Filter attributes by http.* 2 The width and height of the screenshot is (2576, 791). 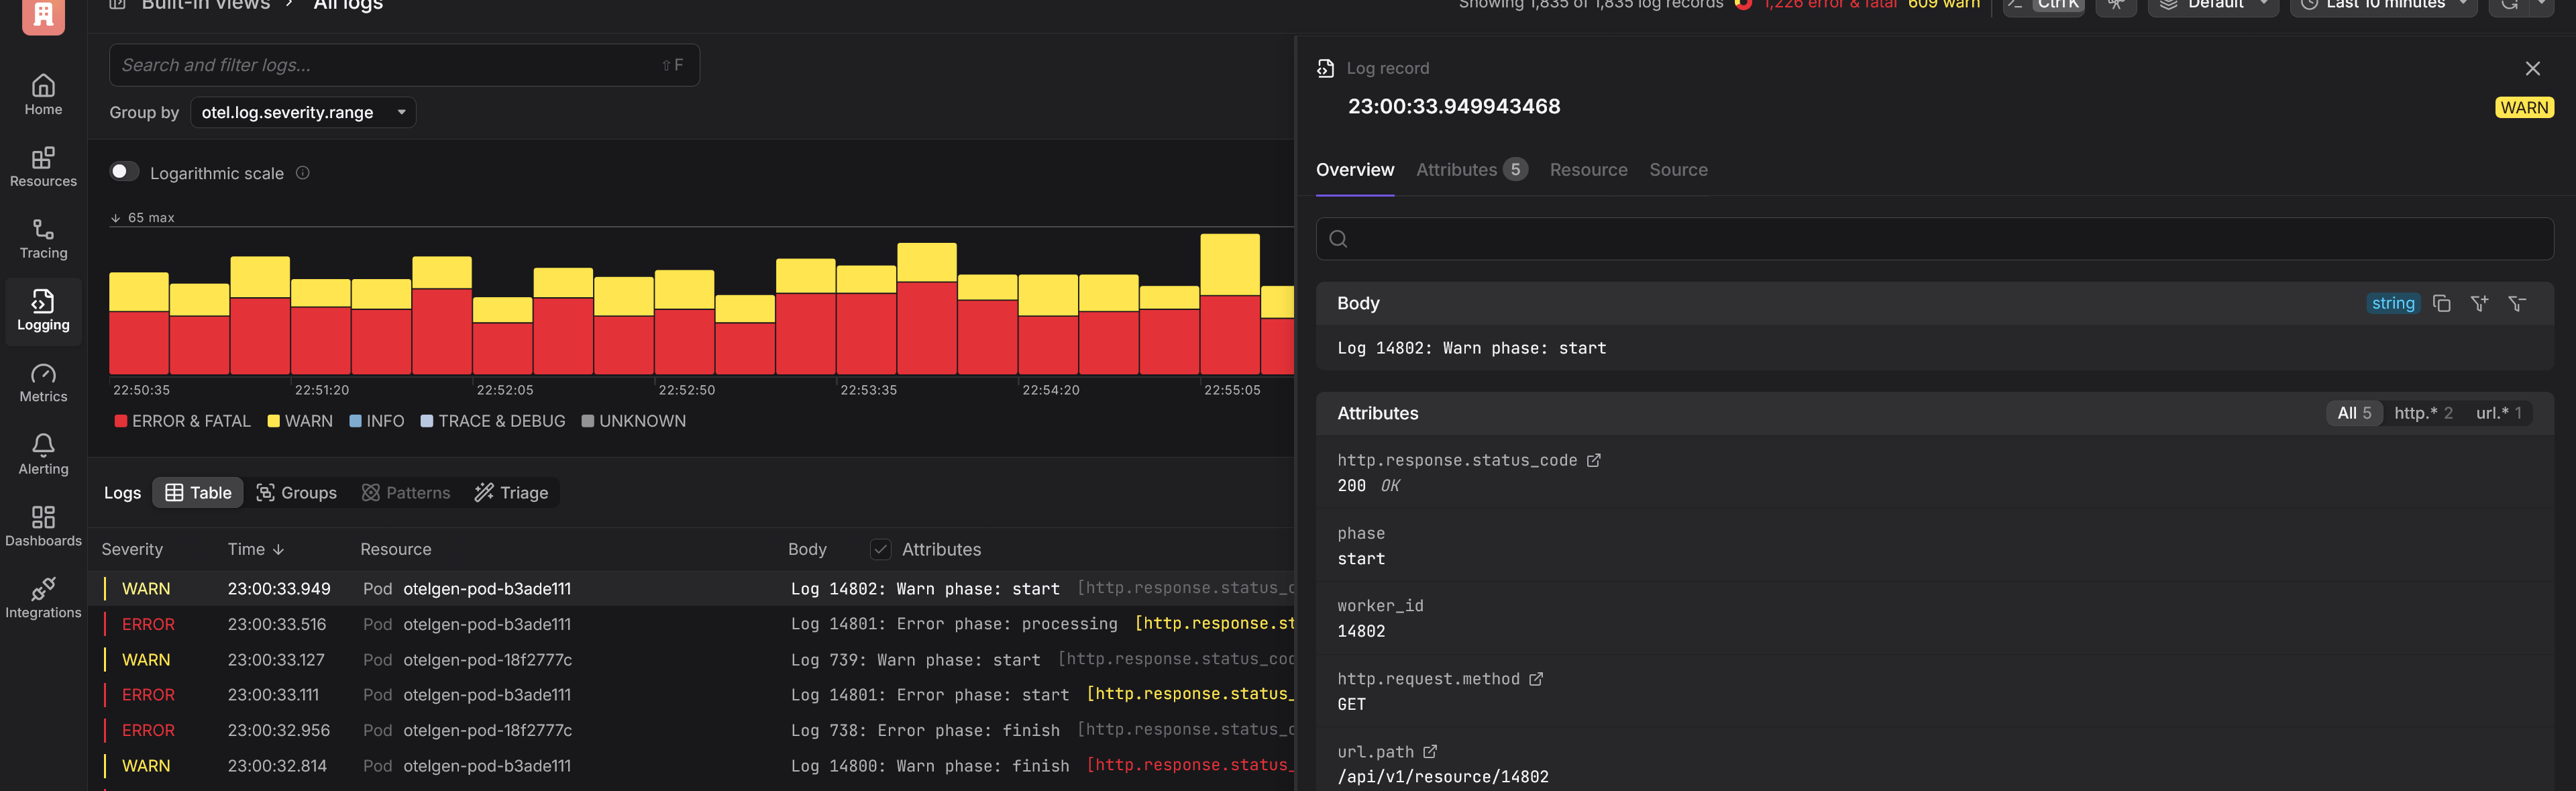pos(2423,413)
